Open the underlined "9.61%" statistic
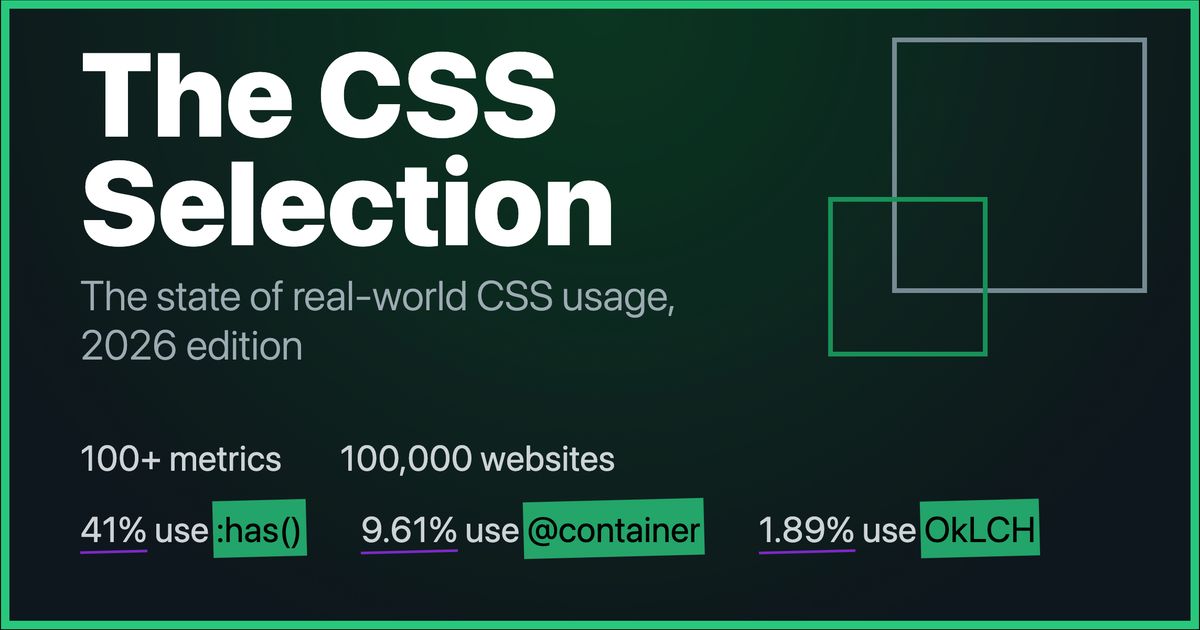 (x=409, y=532)
